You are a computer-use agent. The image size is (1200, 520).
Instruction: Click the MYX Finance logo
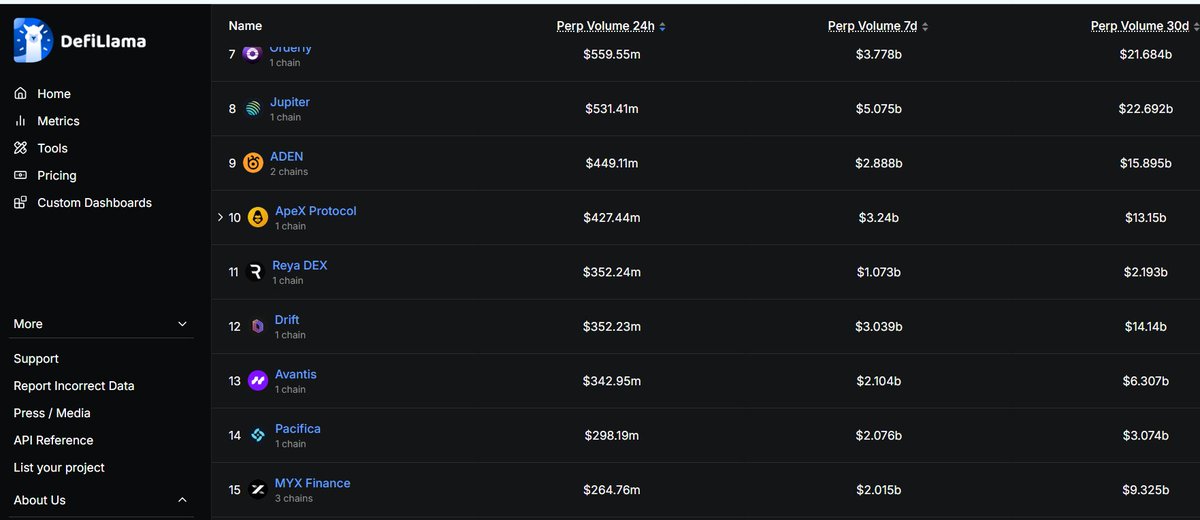(257, 490)
